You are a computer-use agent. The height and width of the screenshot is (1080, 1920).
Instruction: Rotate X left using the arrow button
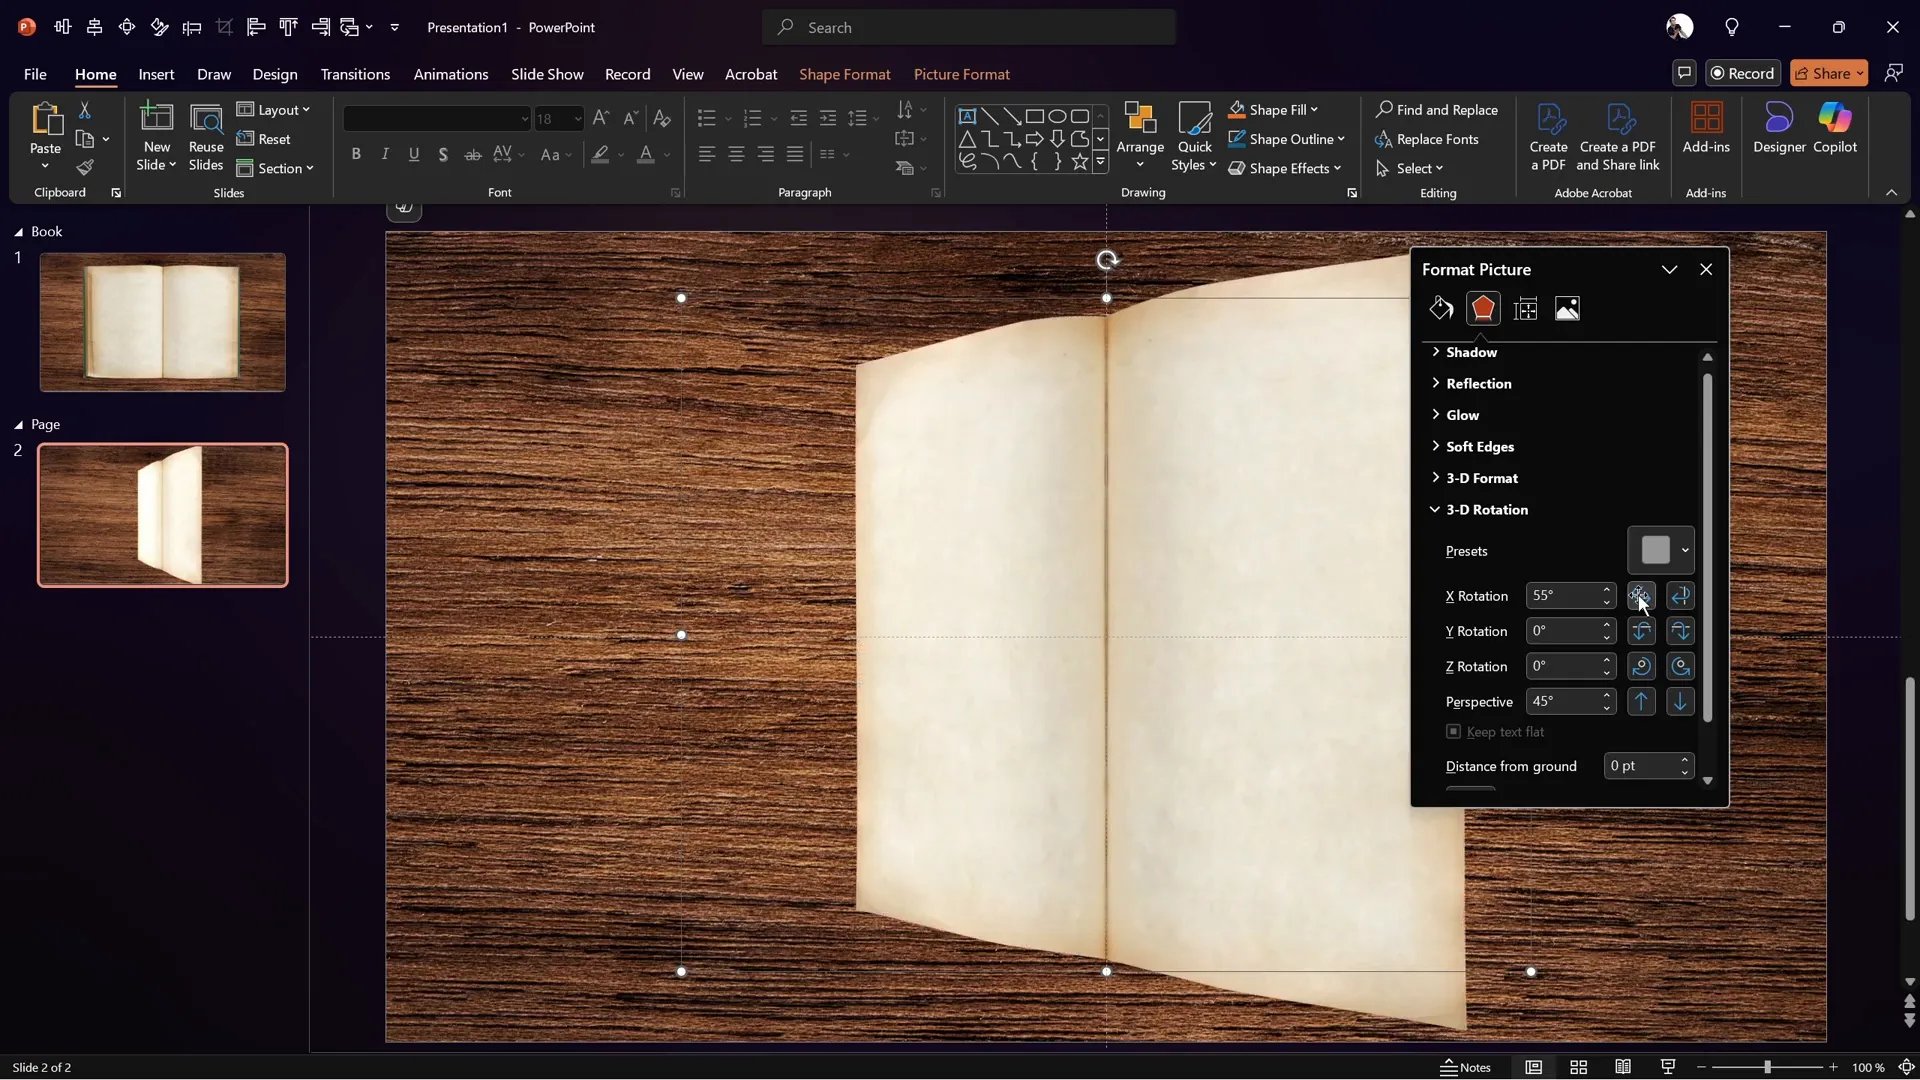tap(1641, 596)
